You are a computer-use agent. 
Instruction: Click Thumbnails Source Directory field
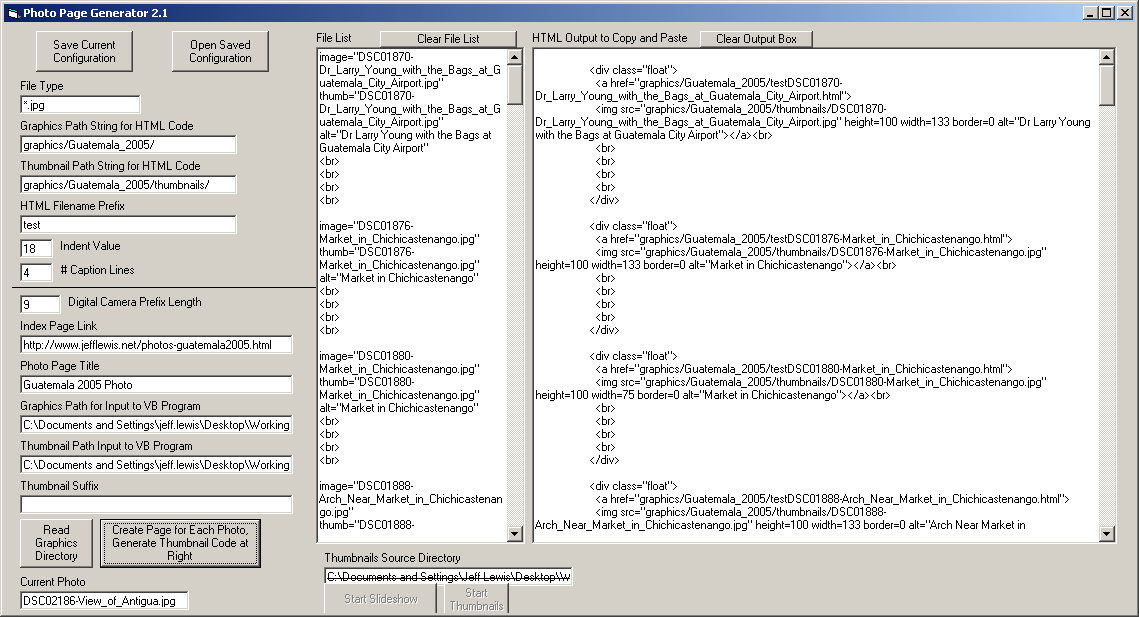click(x=448, y=577)
